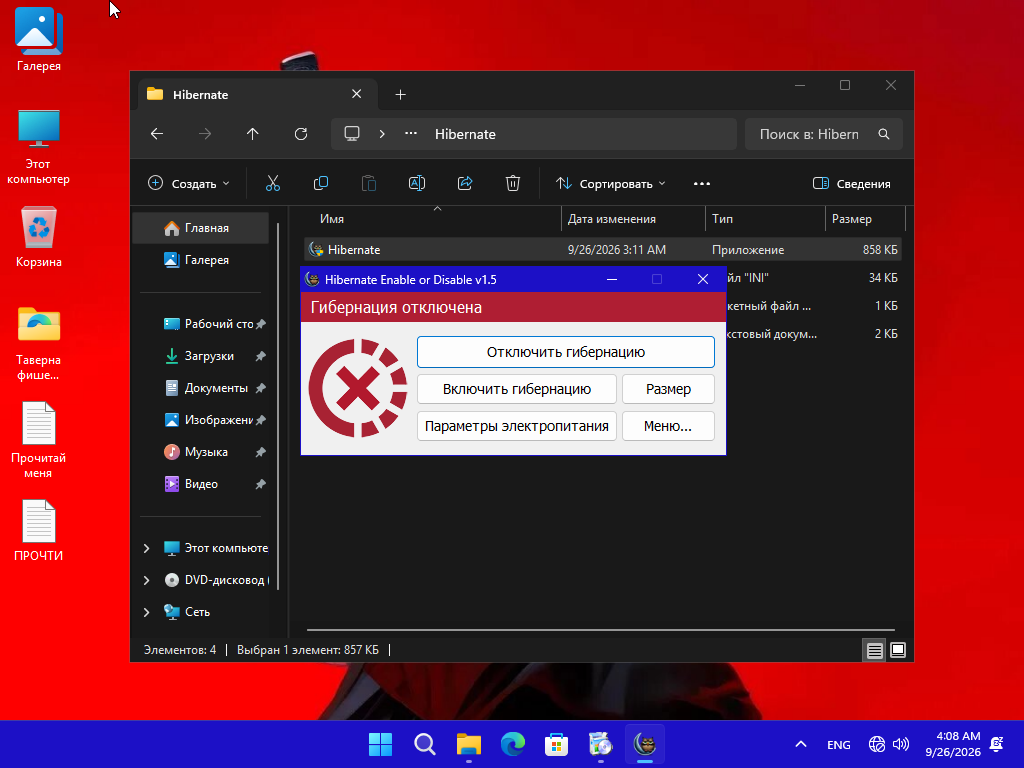
Task: Open Windows Start menu
Action: [x=381, y=744]
